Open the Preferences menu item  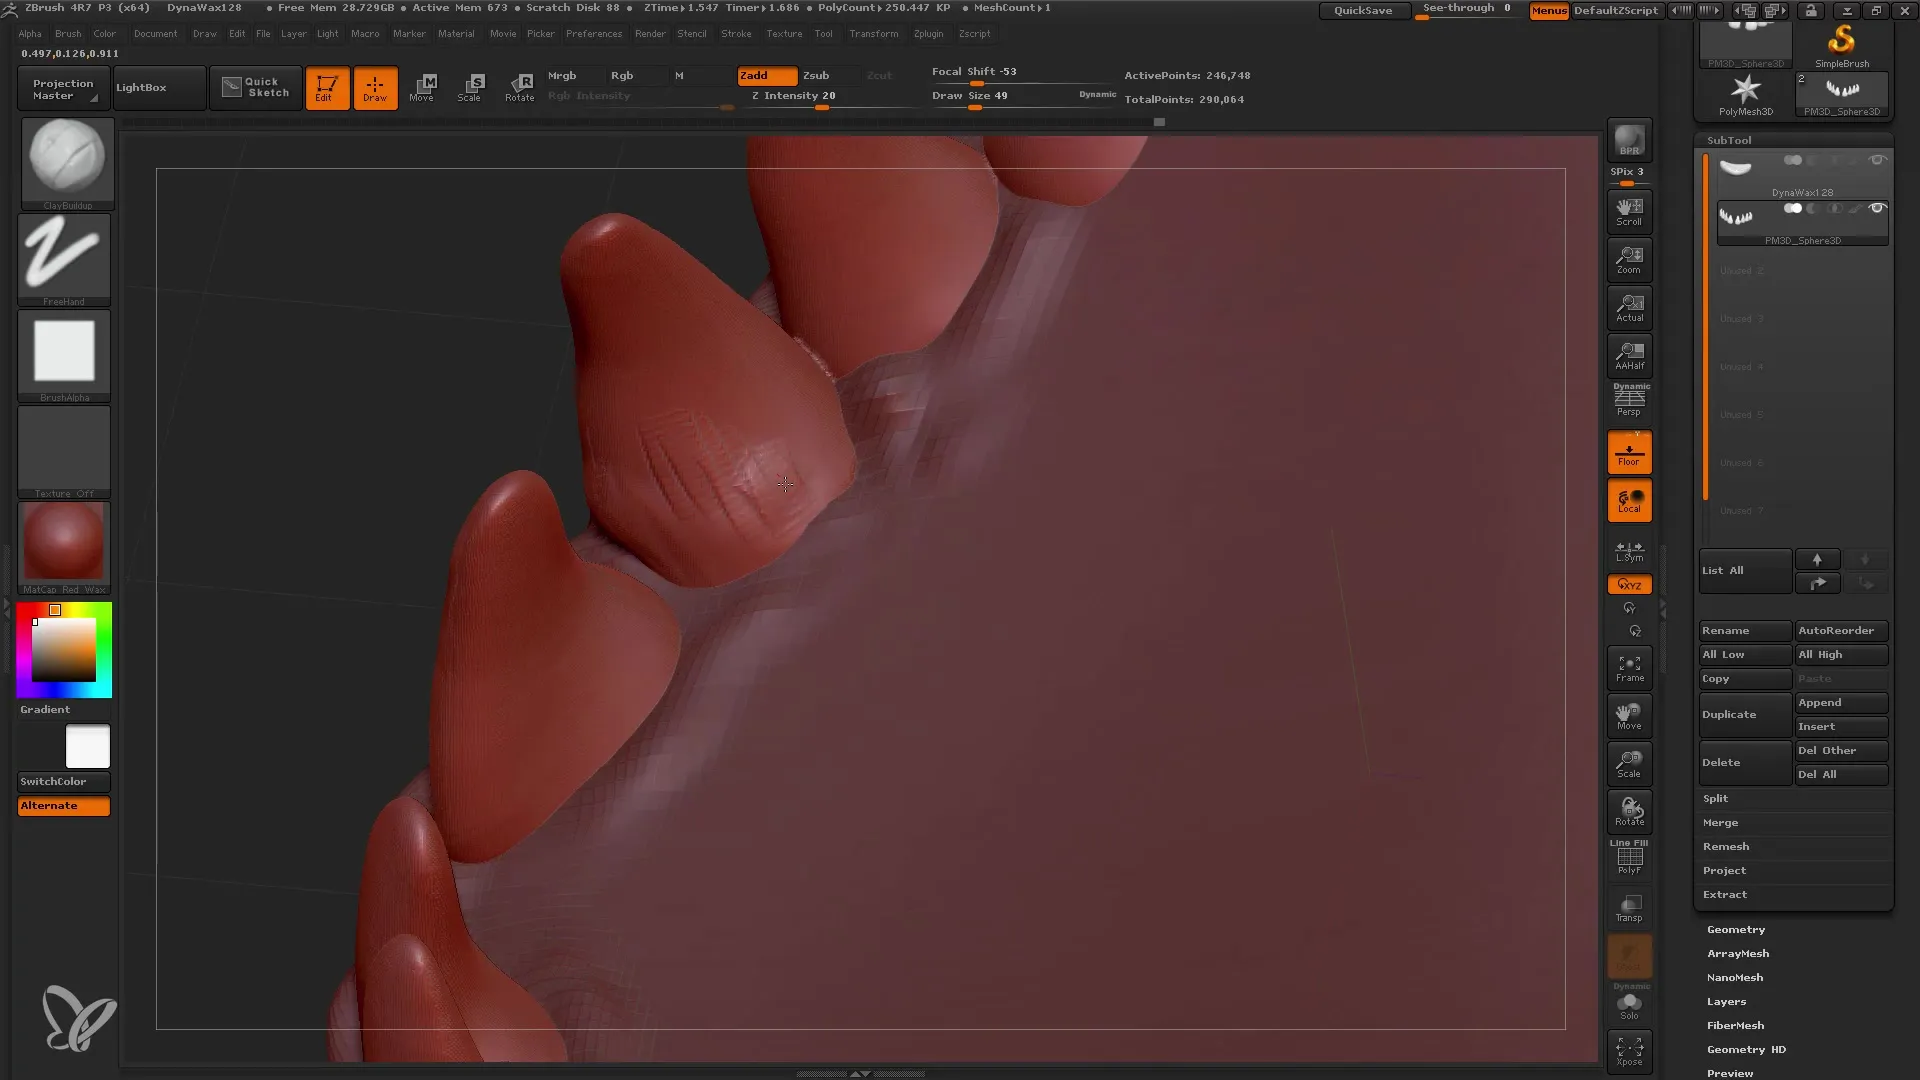click(x=592, y=32)
